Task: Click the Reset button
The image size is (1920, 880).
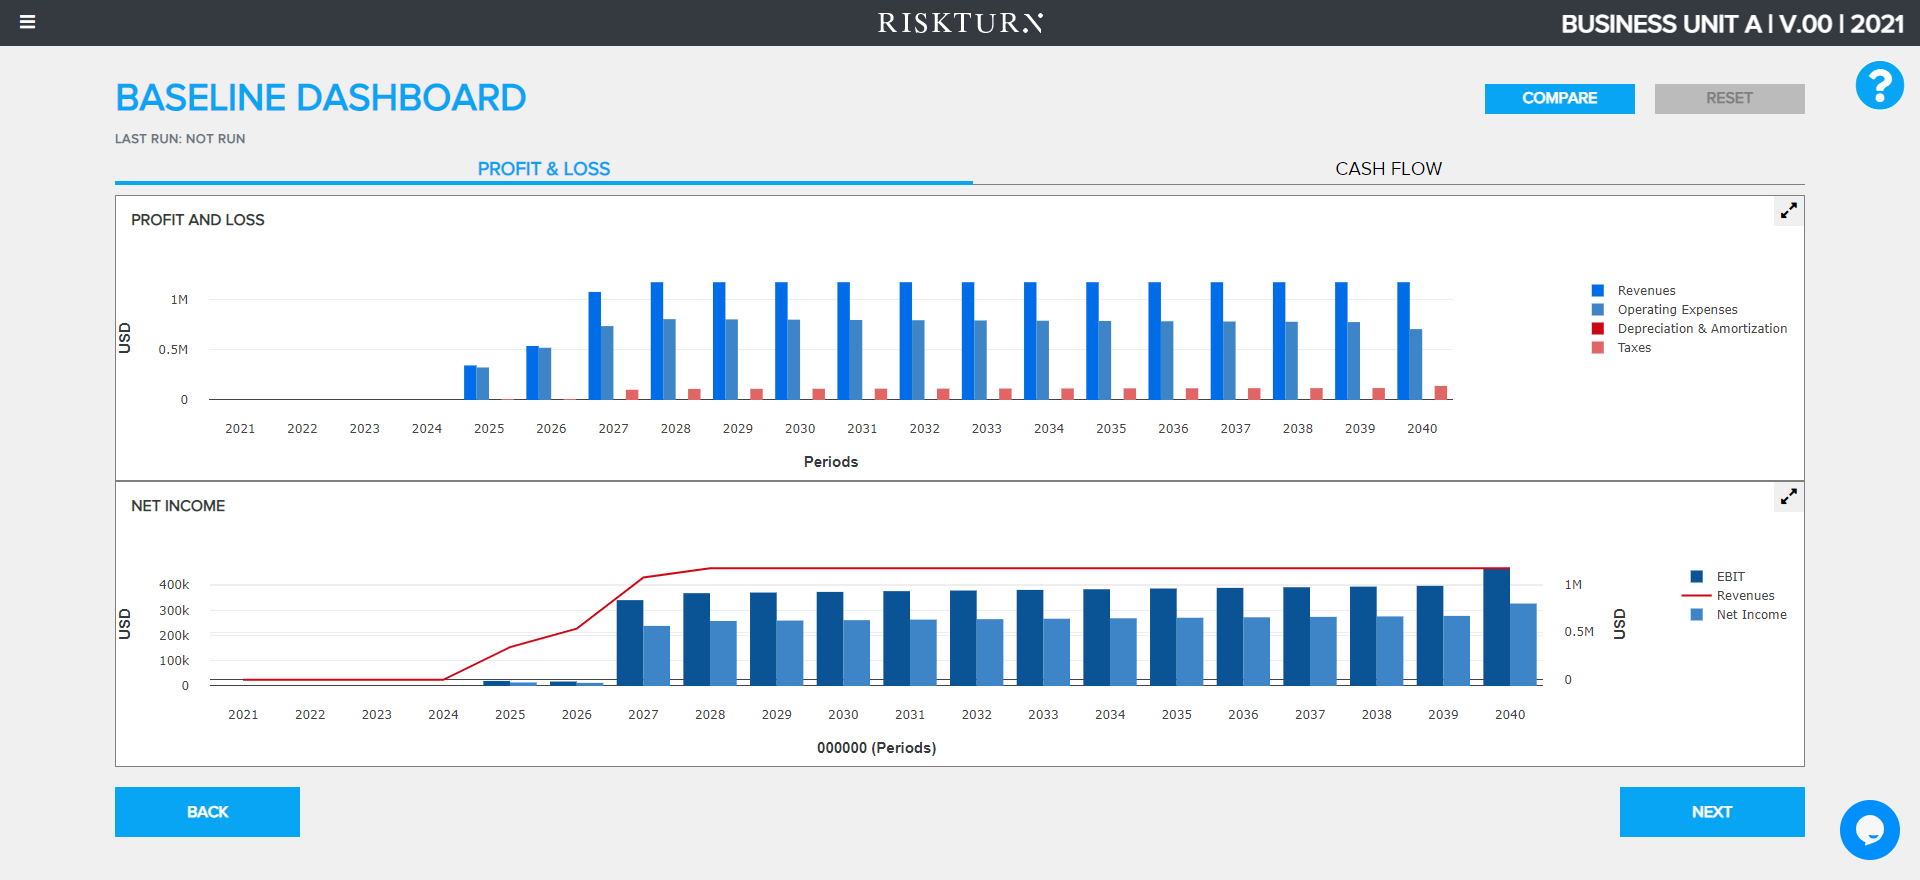Action: pyautogui.click(x=1729, y=98)
